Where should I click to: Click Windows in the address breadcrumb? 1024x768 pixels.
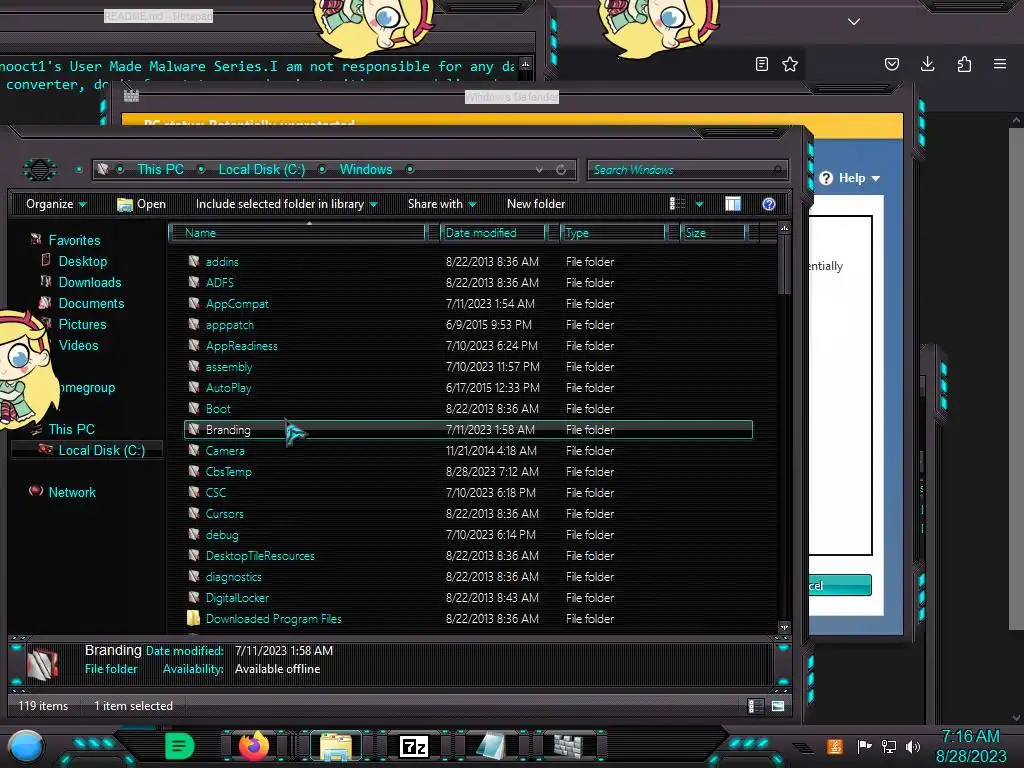[366, 169]
